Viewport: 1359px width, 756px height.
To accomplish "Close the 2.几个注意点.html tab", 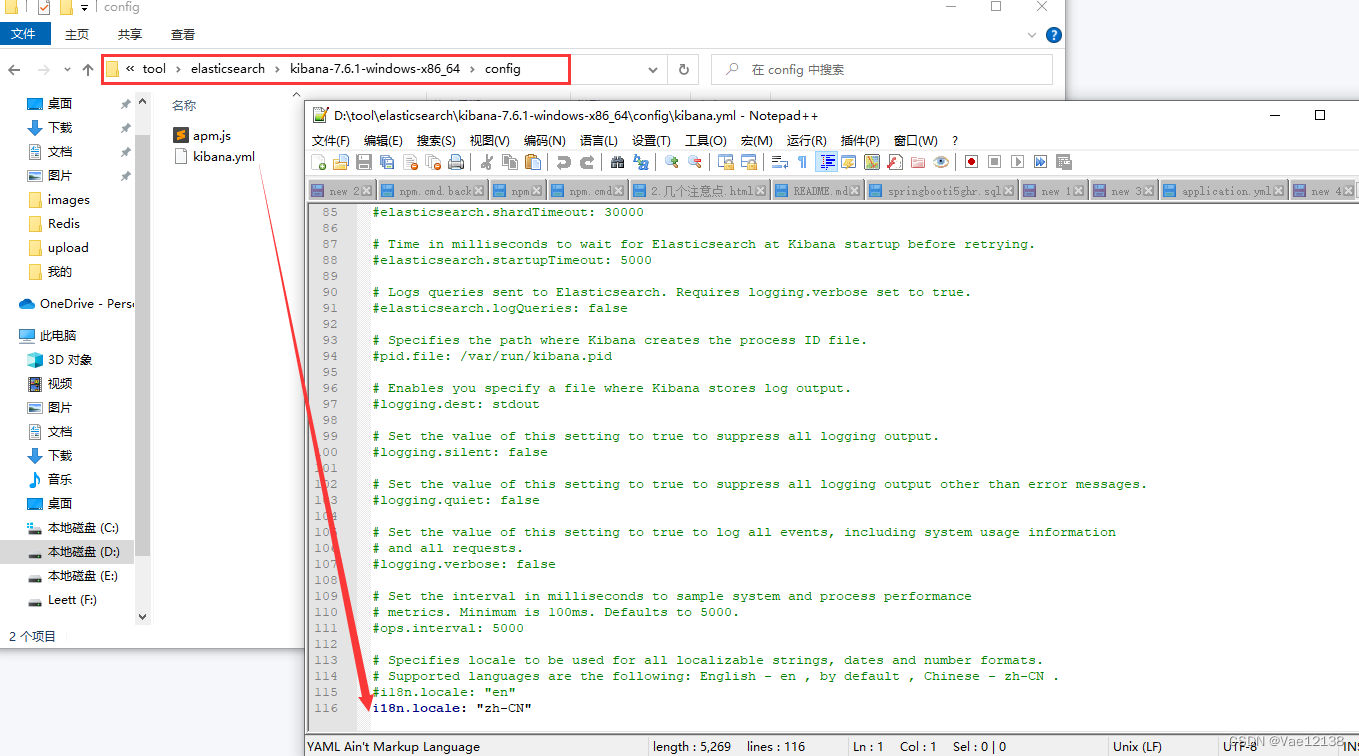I will 763,191.
